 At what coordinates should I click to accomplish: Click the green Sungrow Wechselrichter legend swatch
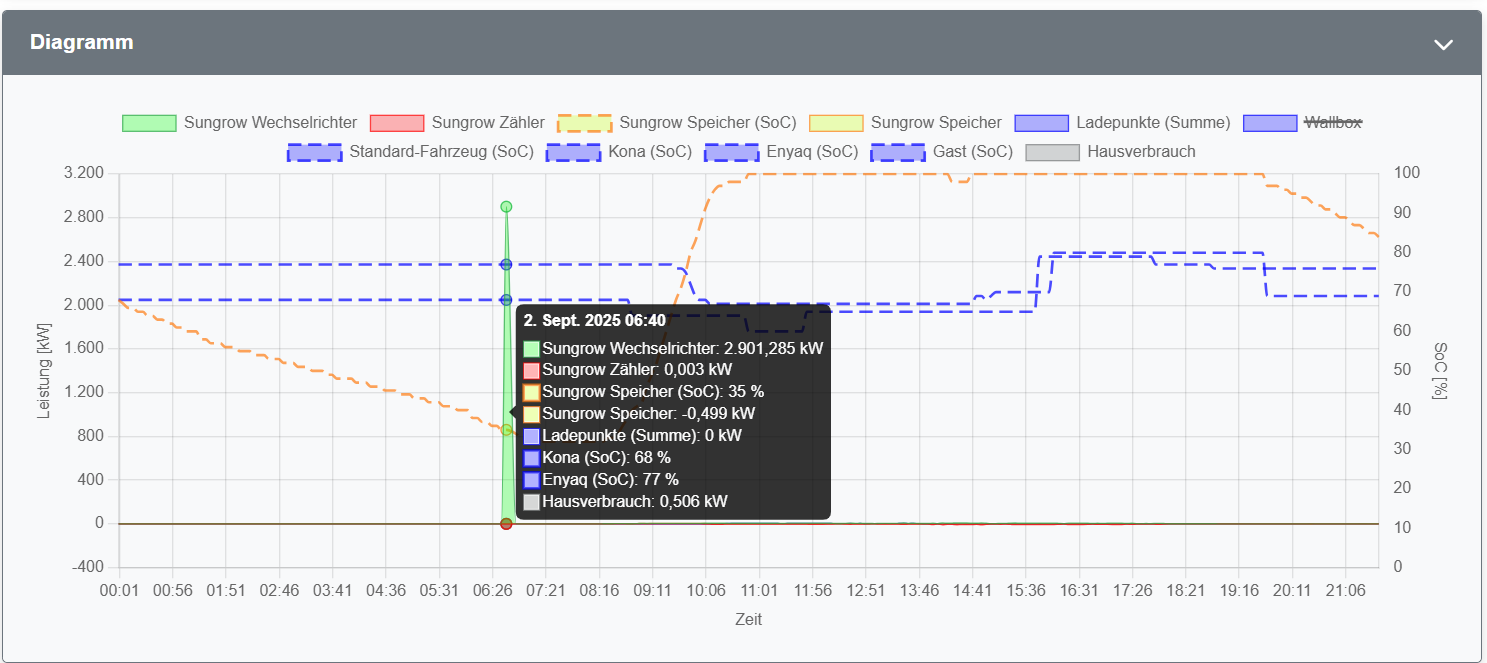point(149,123)
